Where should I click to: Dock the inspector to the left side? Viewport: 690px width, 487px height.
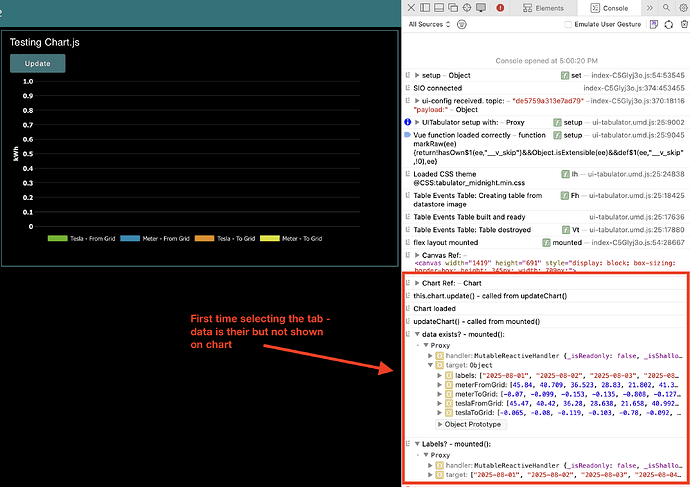click(425, 7)
